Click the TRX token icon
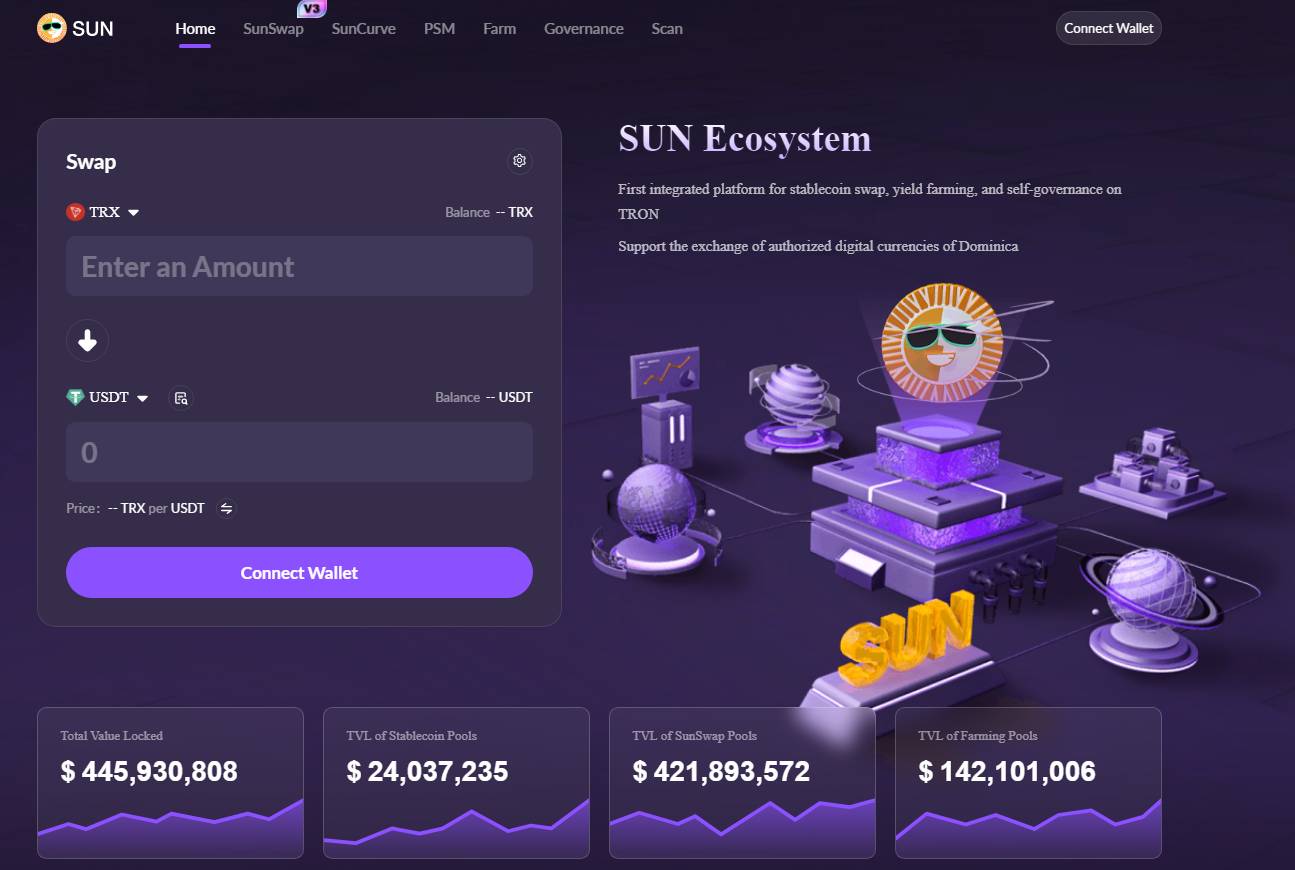The width and height of the screenshot is (1295, 870). (75, 212)
